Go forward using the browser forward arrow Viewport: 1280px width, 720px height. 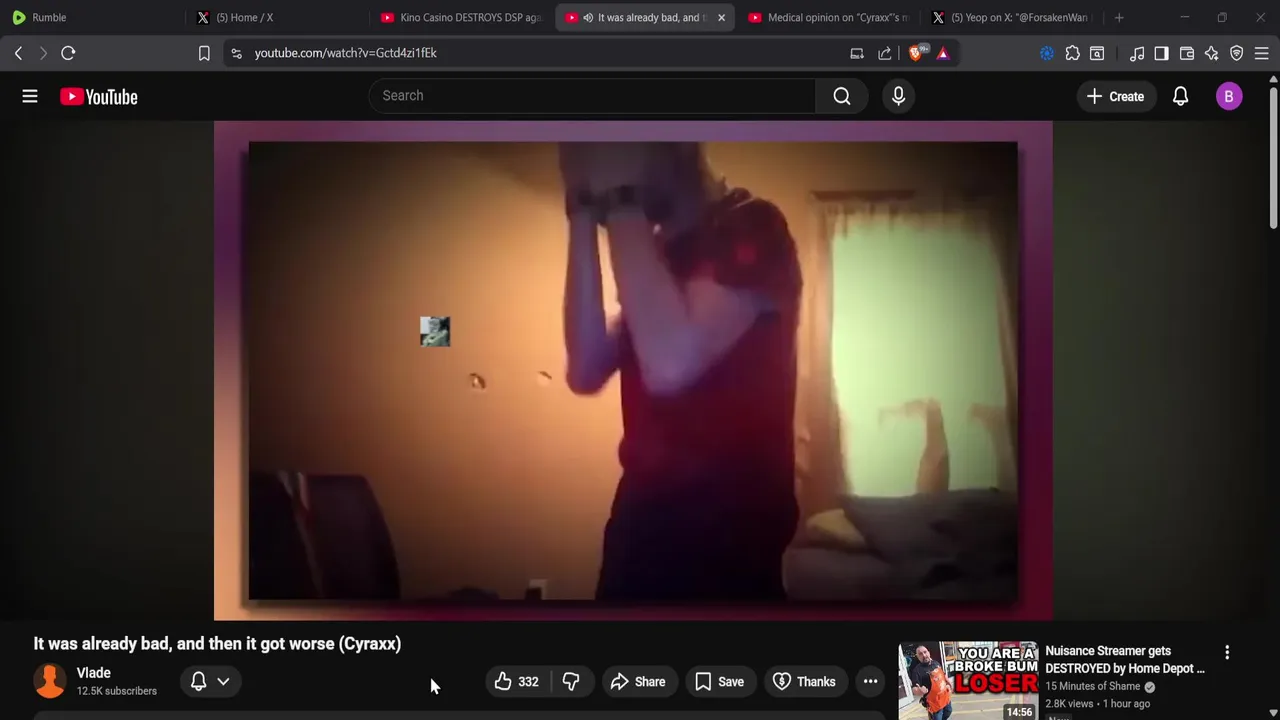(x=43, y=53)
